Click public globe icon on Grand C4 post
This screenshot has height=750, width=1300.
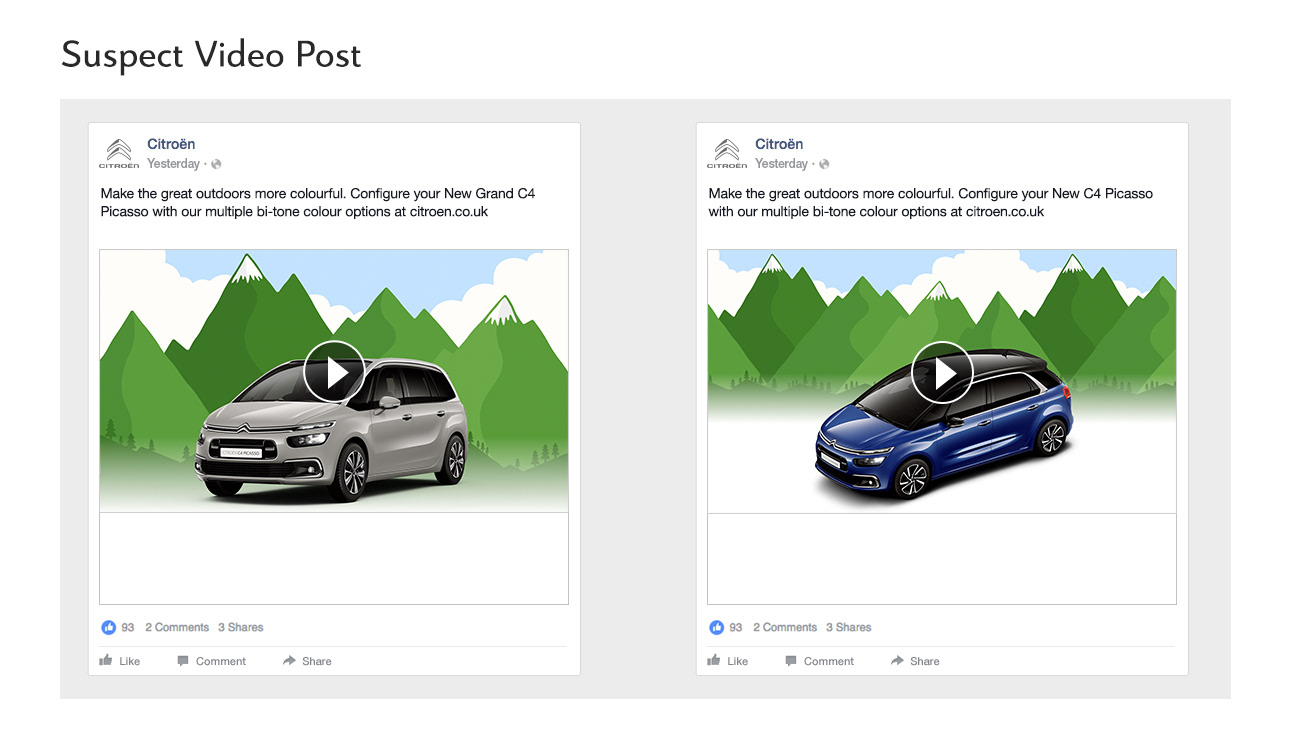pyautogui.click(x=216, y=164)
